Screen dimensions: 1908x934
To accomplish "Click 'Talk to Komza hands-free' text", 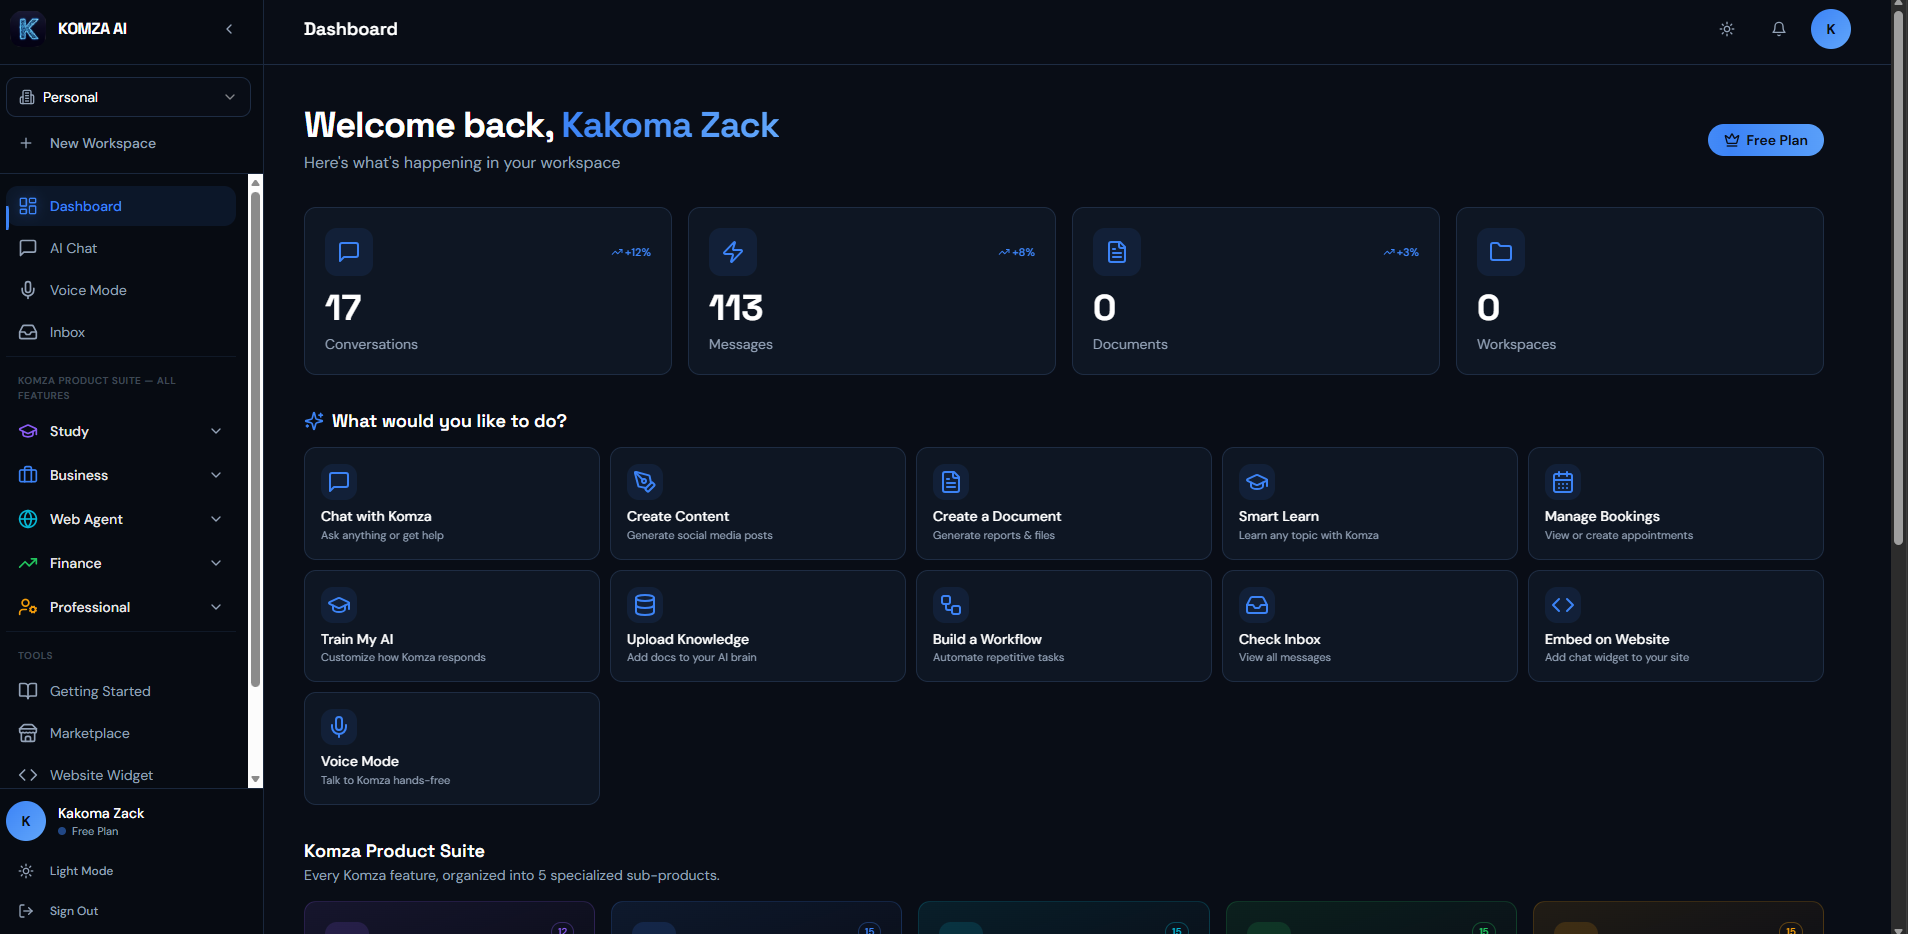I will 385,781.
